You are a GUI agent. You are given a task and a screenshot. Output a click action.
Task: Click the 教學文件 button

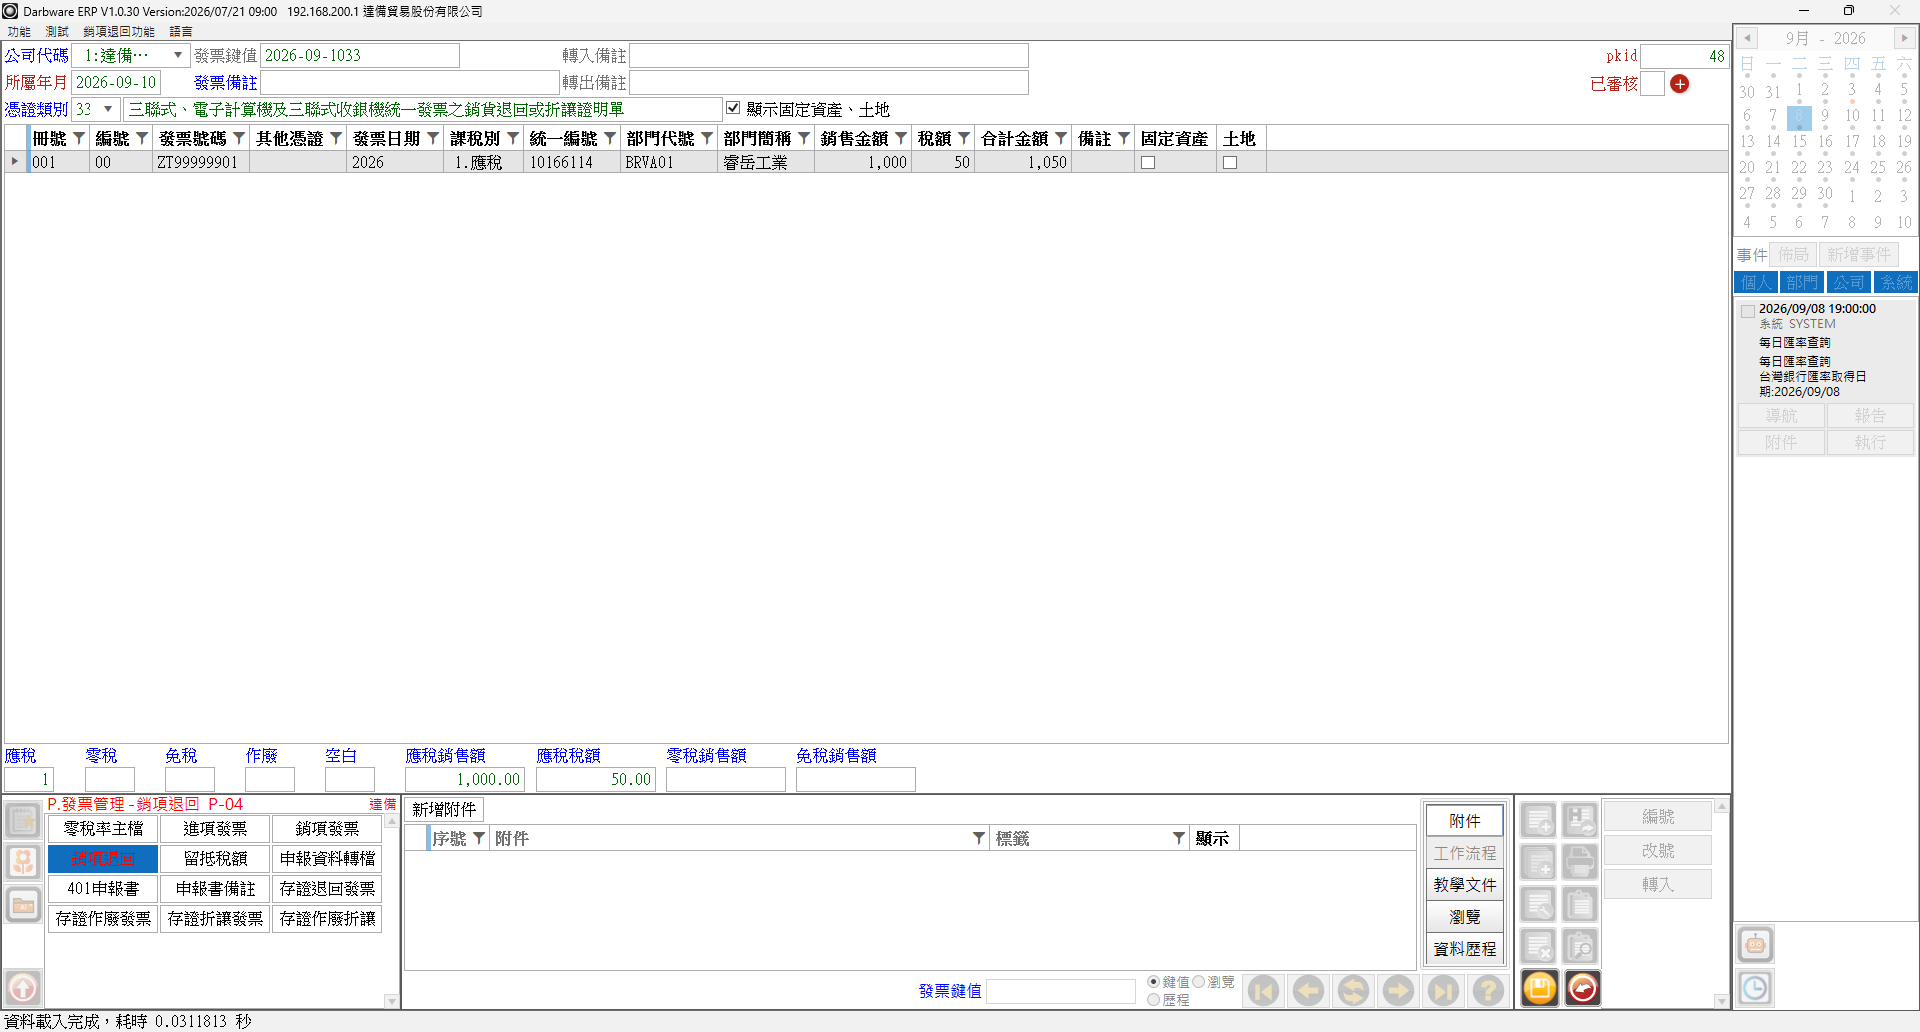1464,885
